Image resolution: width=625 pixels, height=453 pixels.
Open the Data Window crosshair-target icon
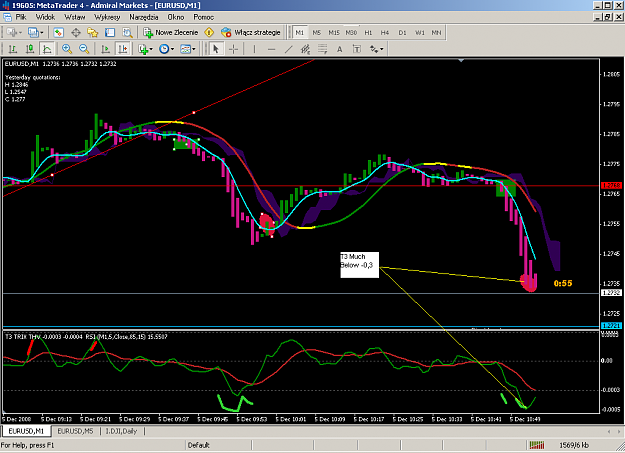pyautogui.click(x=76, y=33)
